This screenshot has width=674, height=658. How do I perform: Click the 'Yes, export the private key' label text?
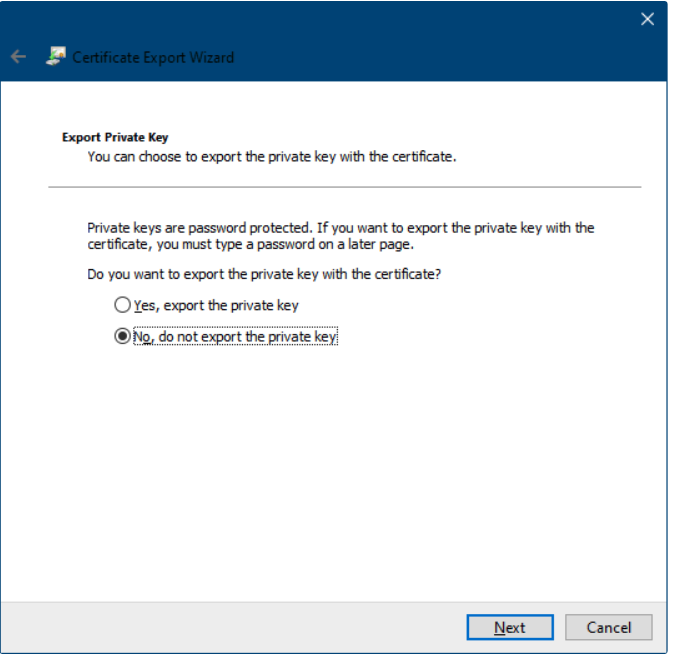click(216, 305)
